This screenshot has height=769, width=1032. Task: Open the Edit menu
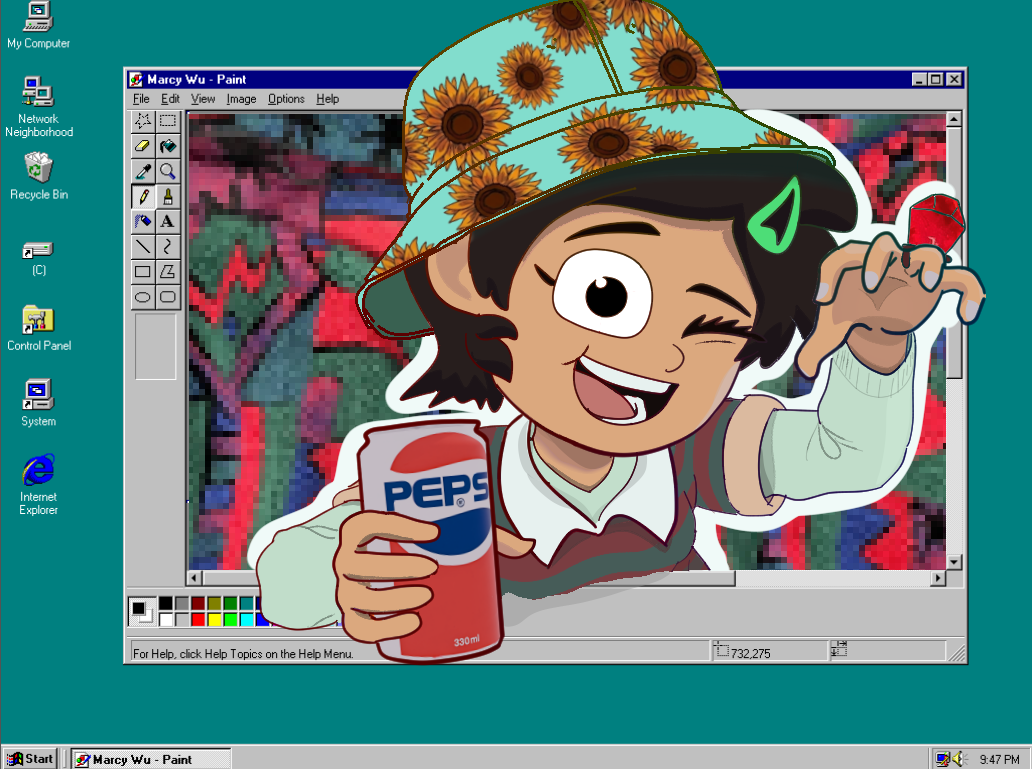coord(170,99)
